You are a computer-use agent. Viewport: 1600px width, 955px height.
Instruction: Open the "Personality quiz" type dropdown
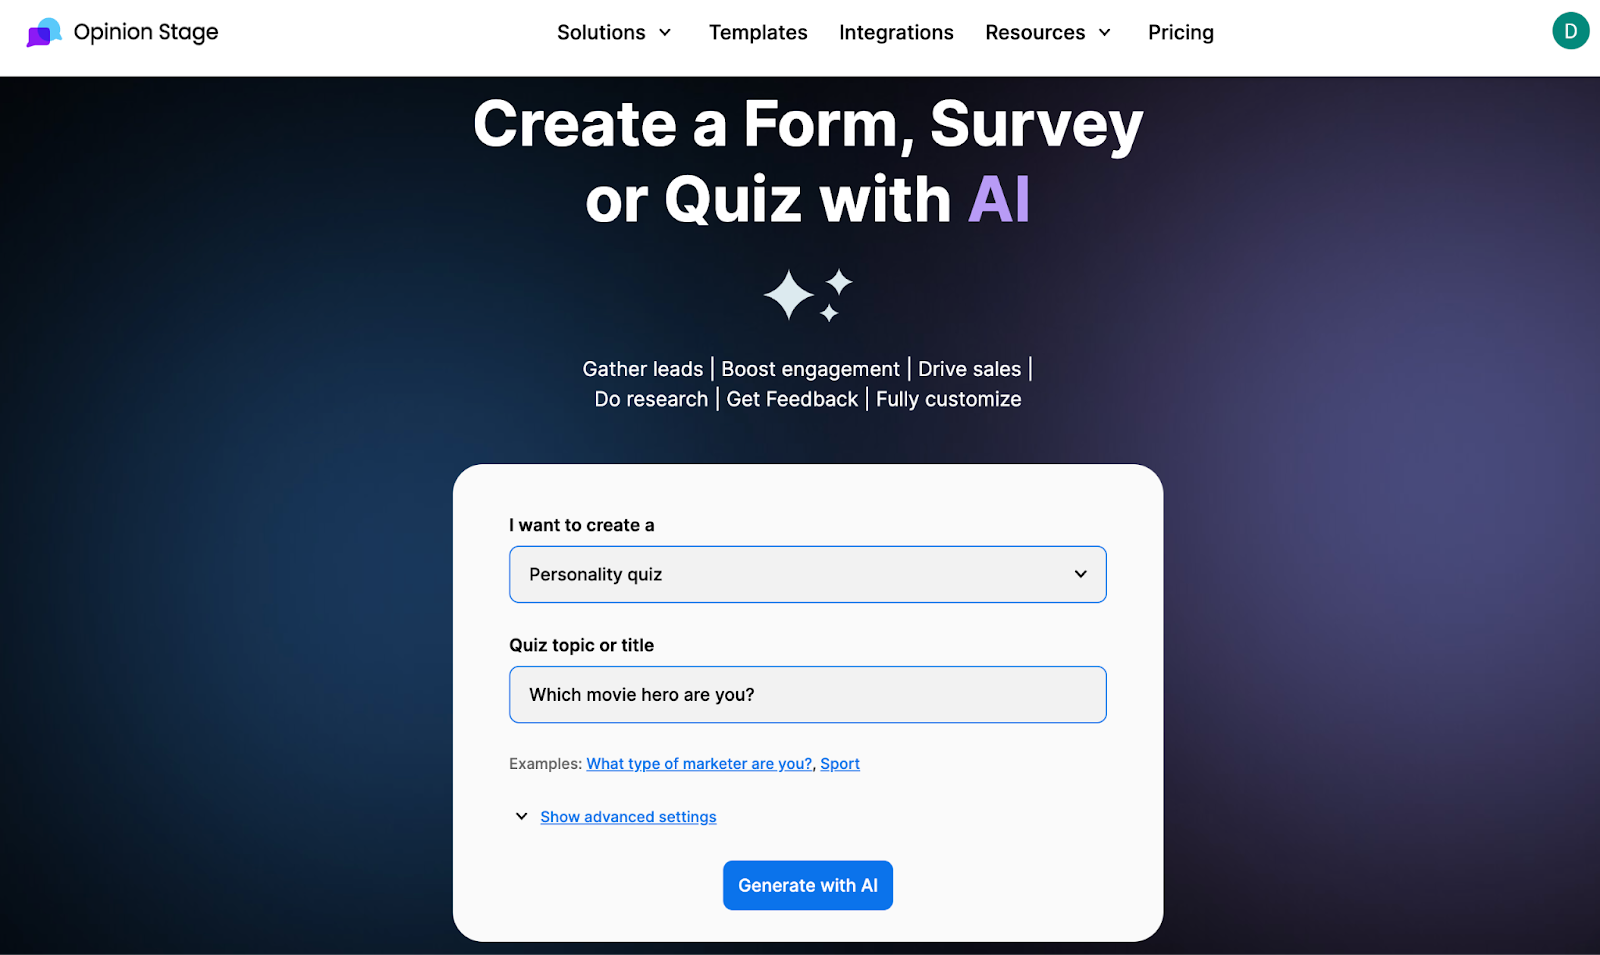coord(807,574)
